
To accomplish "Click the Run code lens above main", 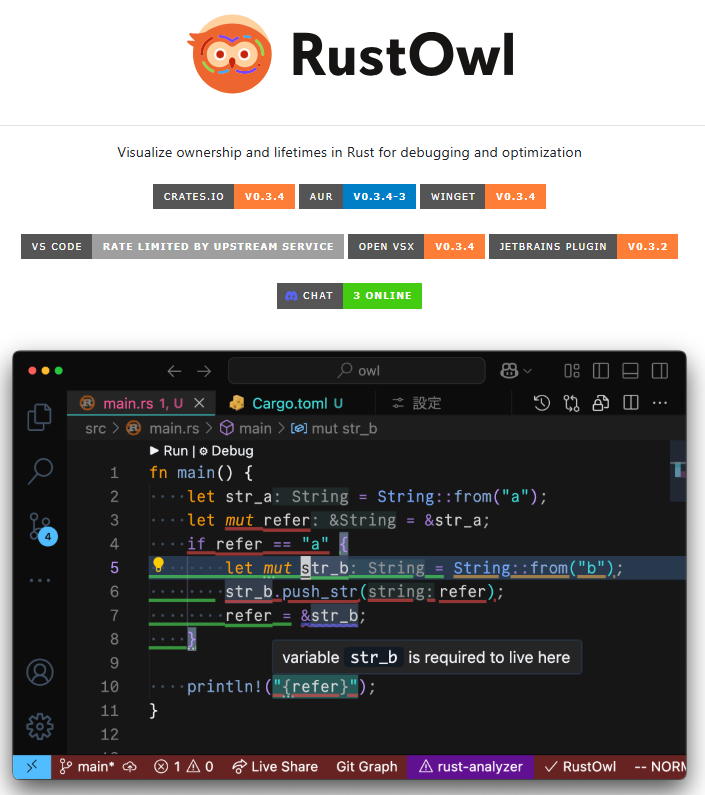I will [x=168, y=451].
